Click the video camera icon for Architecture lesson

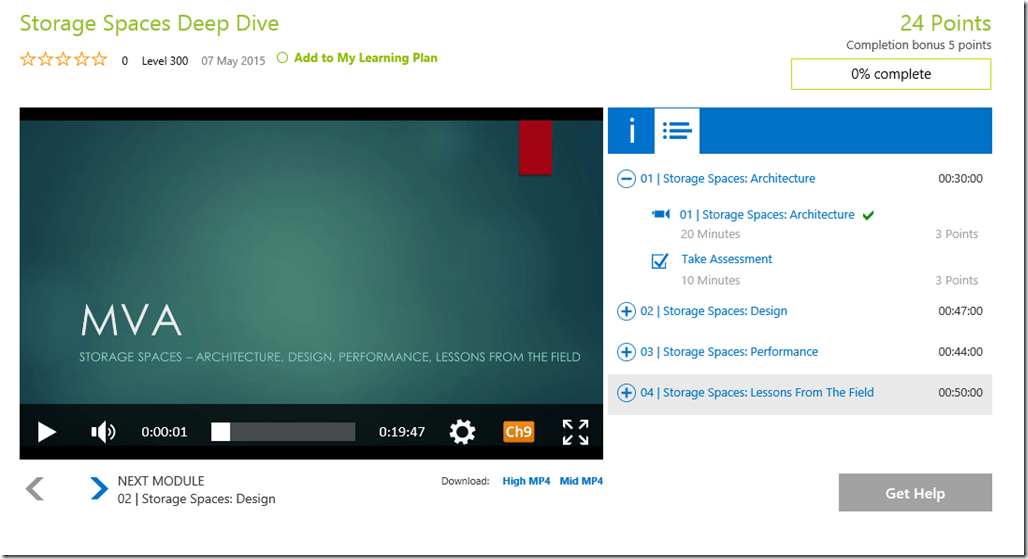pyautogui.click(x=660, y=214)
